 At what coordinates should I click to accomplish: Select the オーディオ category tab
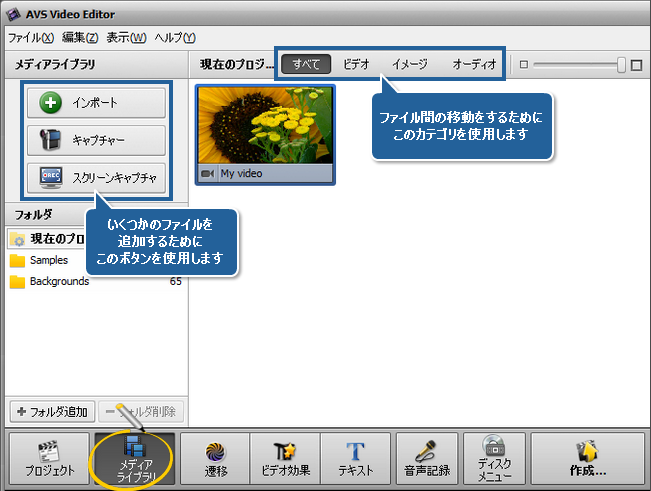tap(474, 64)
